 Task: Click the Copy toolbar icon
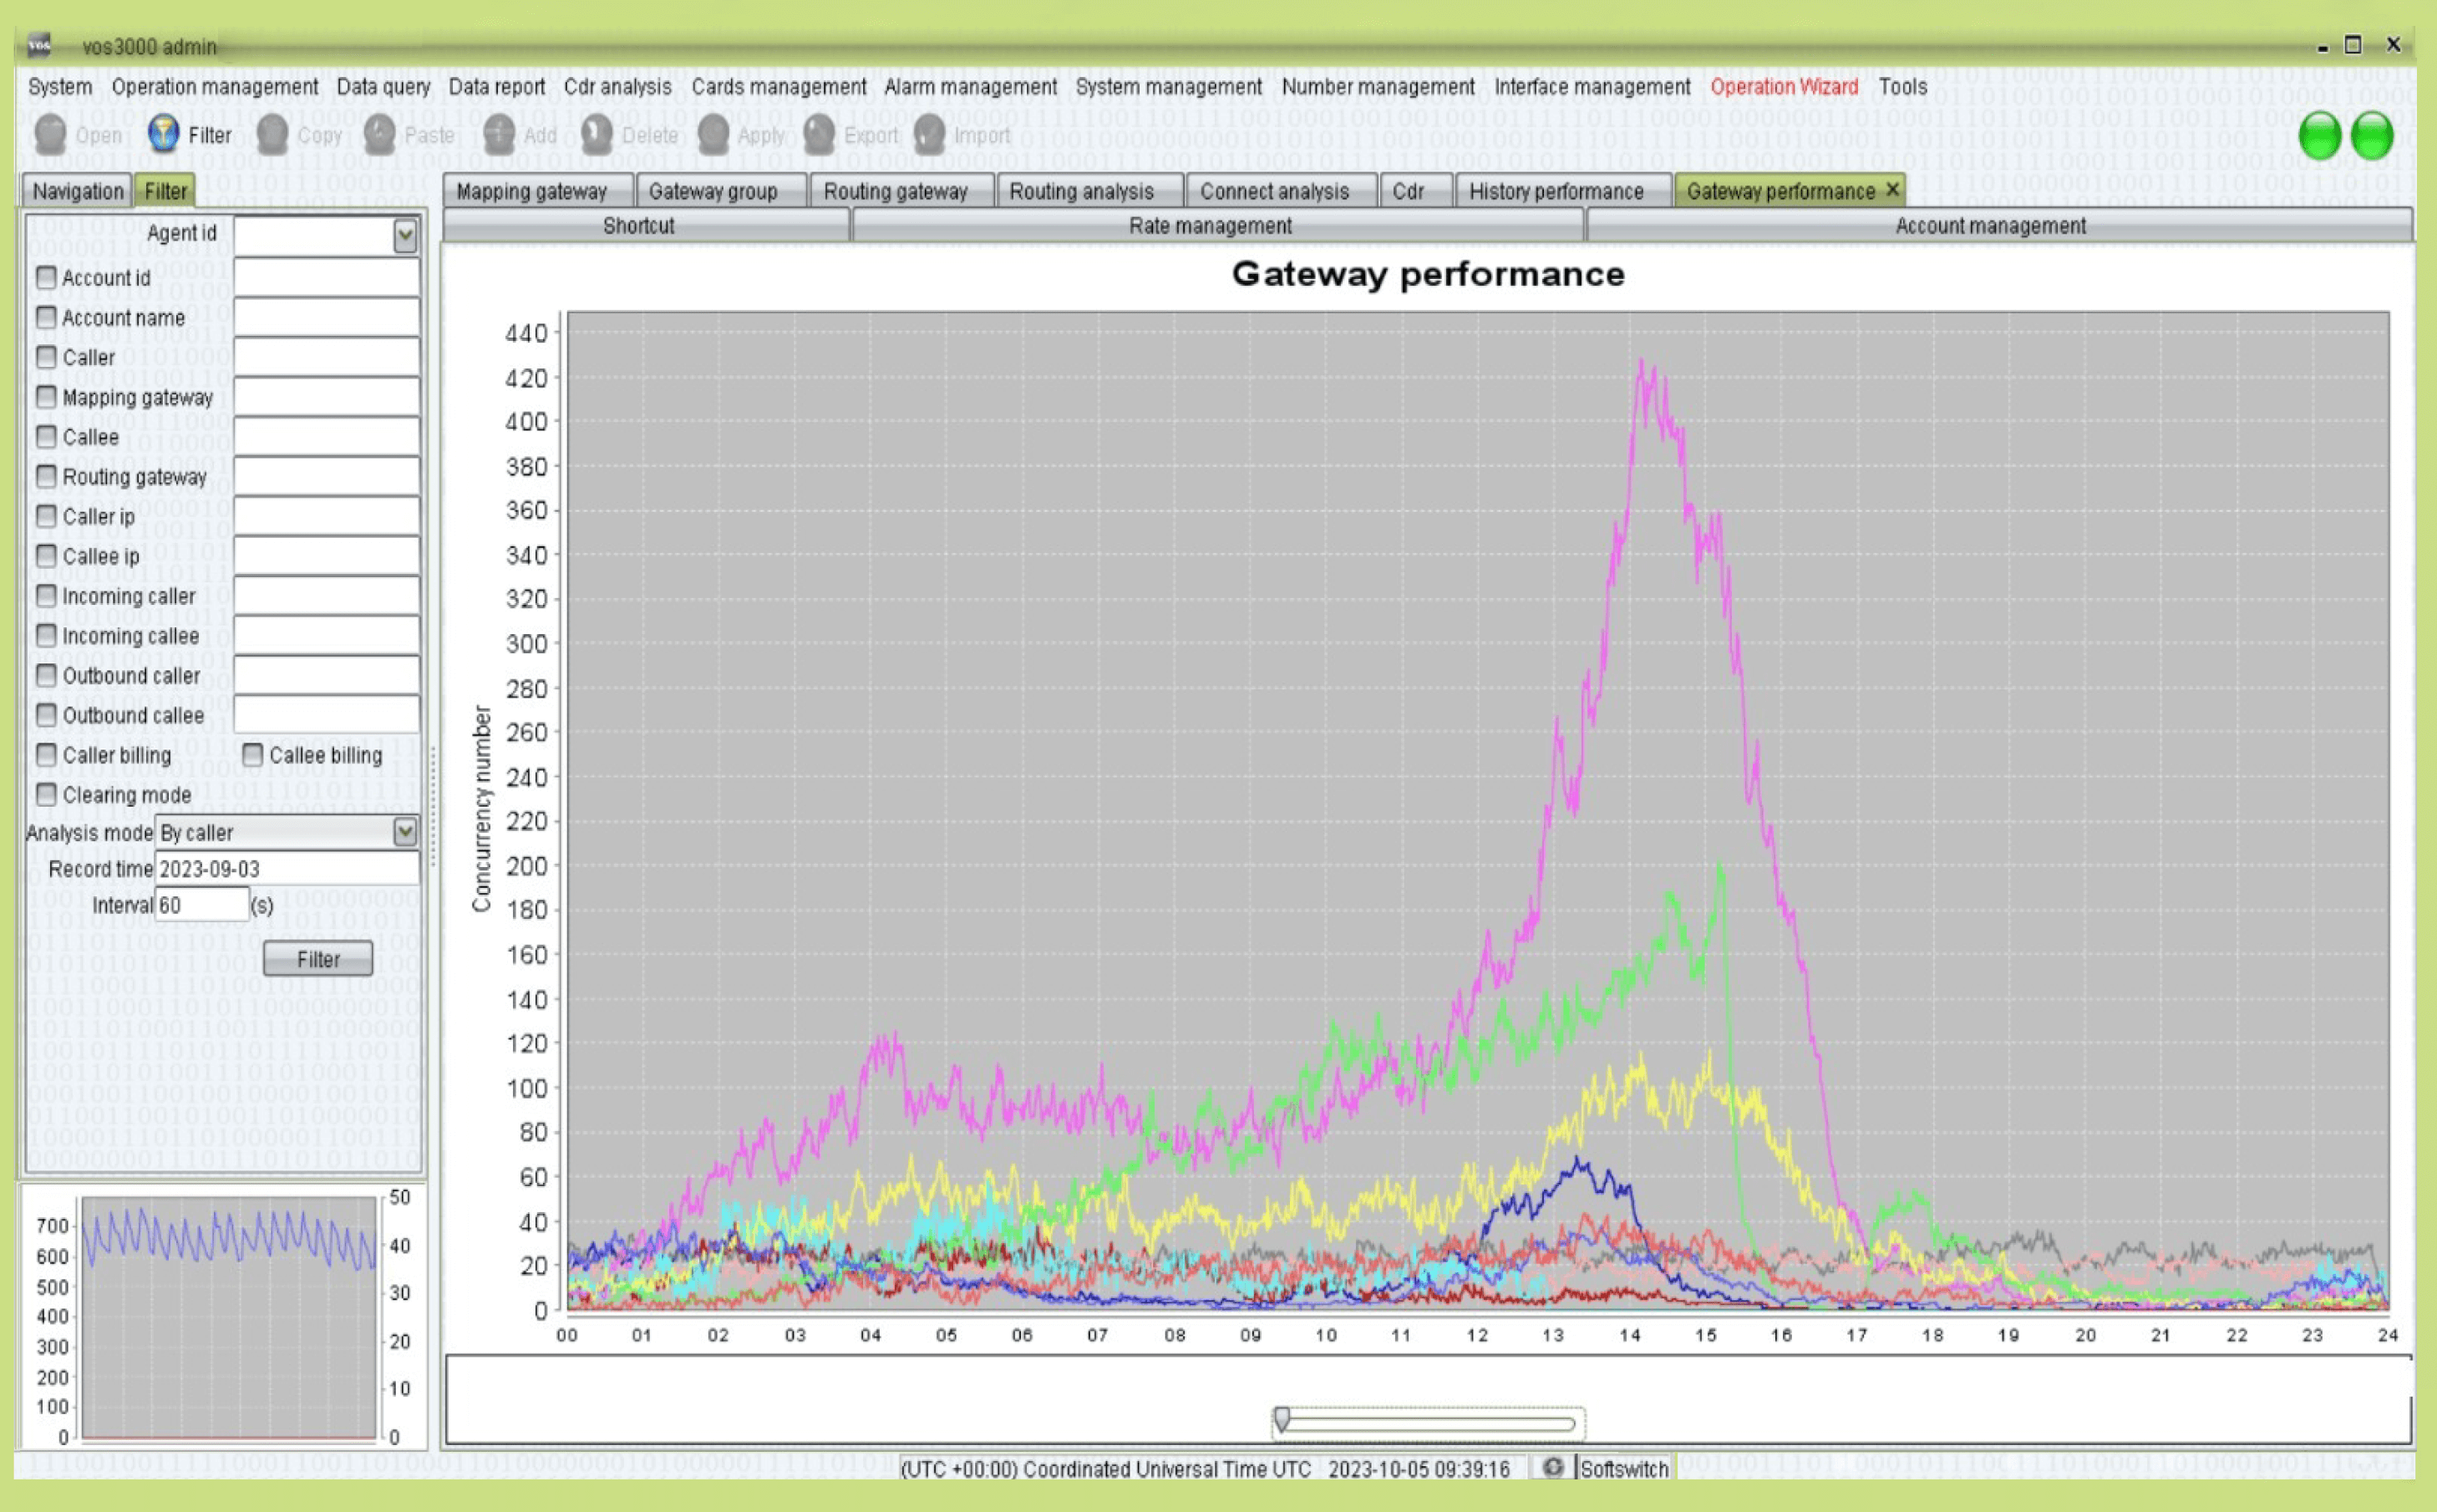pos(272,135)
